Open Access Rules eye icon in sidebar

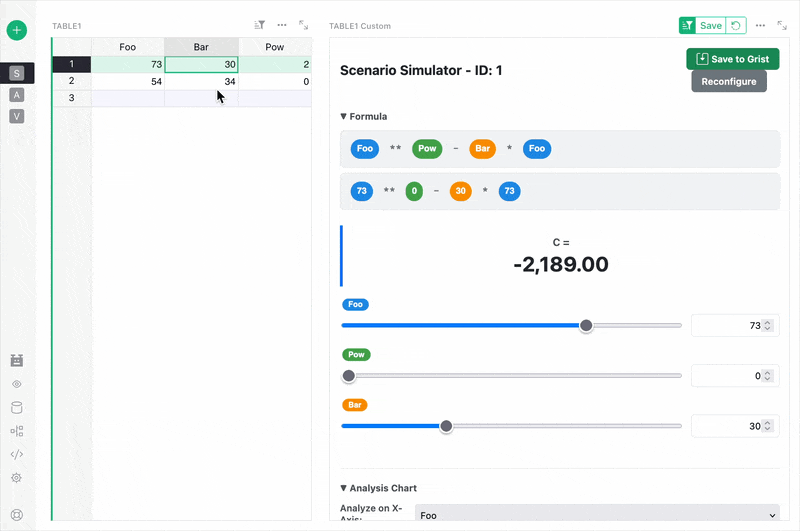pos(17,384)
